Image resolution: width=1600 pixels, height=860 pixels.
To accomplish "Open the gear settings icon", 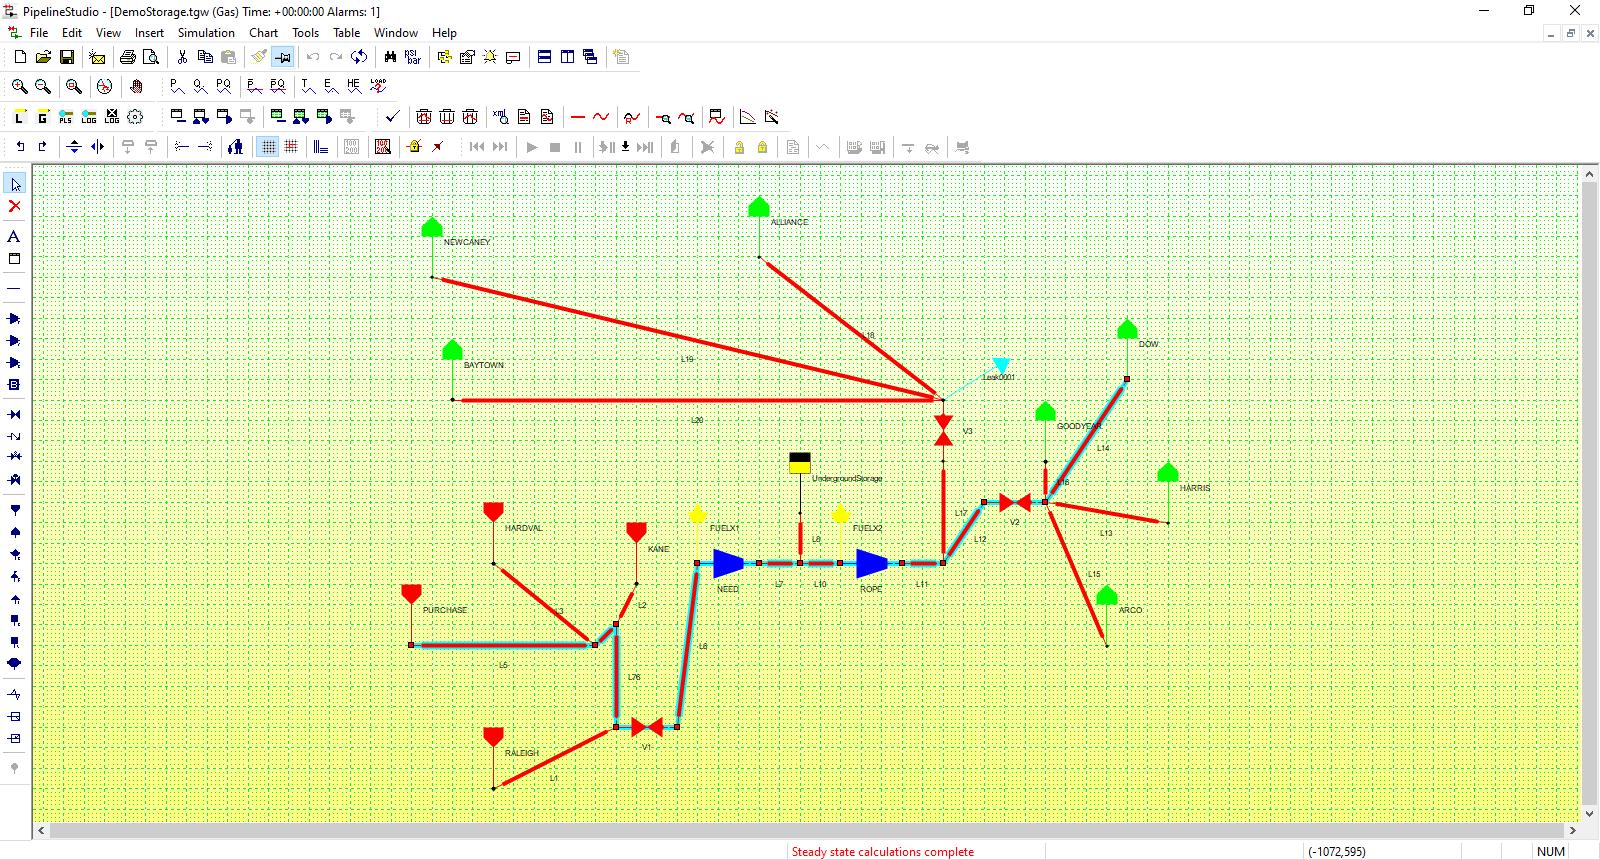I will point(136,117).
